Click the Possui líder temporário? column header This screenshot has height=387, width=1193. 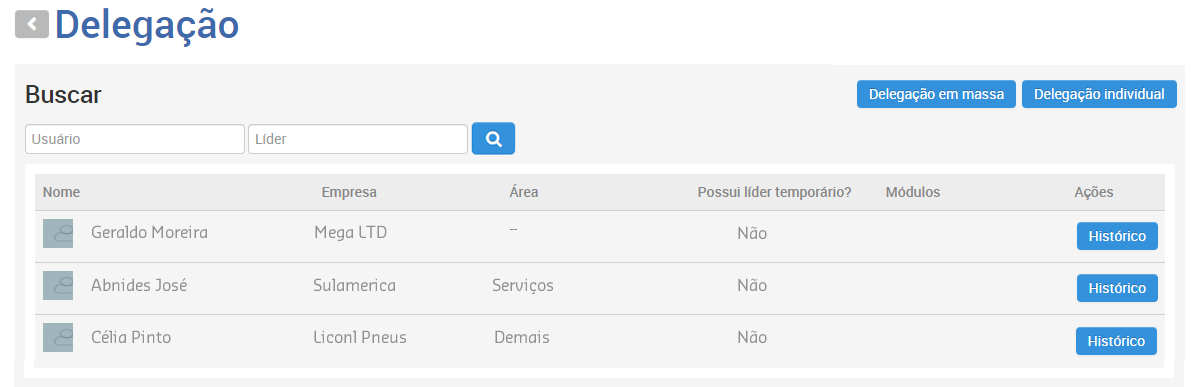[x=774, y=192]
